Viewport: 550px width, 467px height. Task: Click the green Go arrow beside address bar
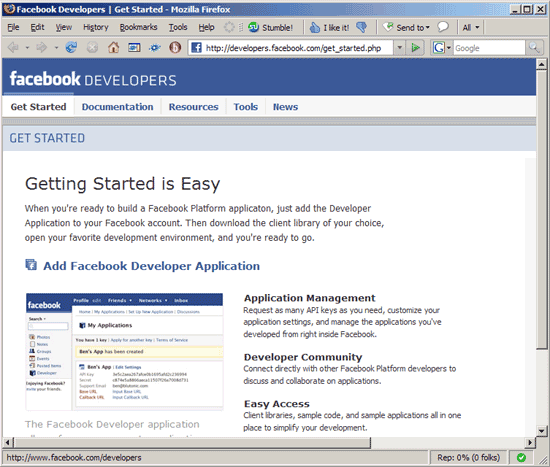(x=415, y=47)
